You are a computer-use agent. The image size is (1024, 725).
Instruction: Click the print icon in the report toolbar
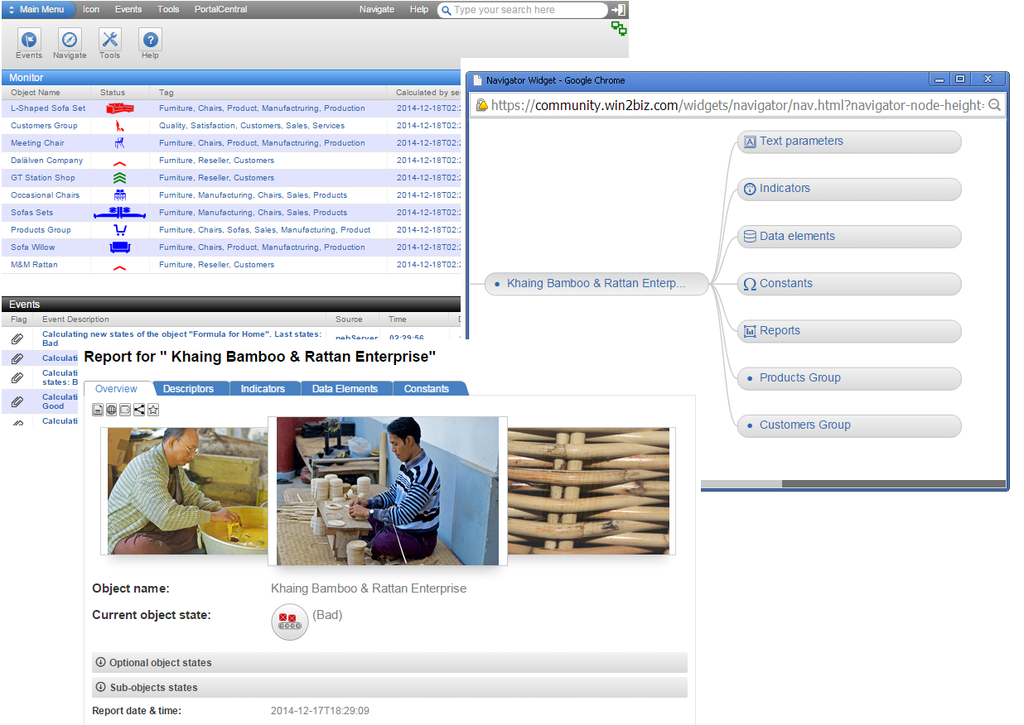click(97, 409)
